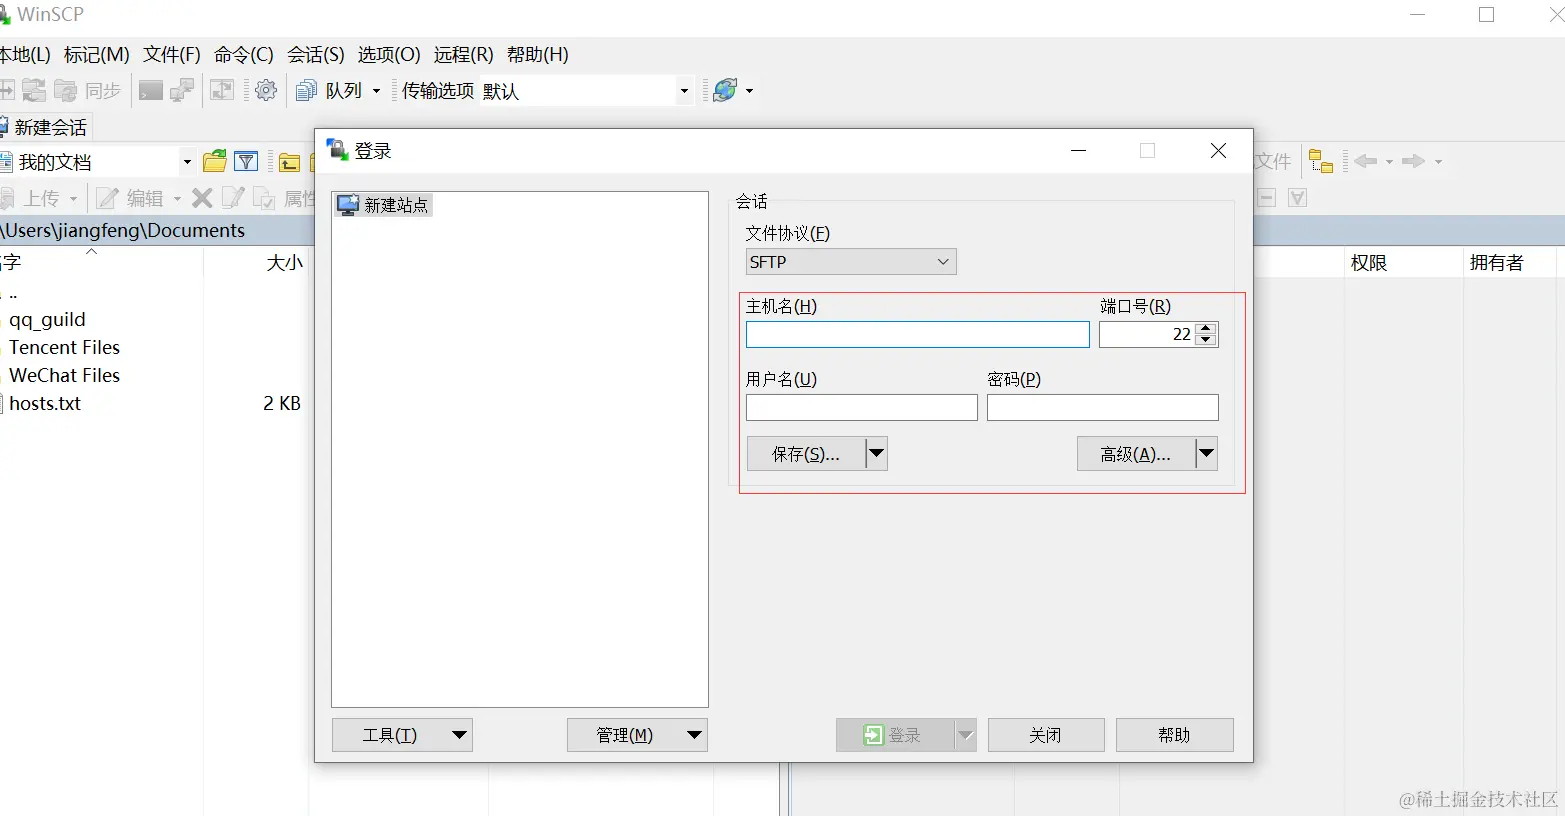Screen dimensions: 1565x816
Task: Click the 登录 login button
Action: point(895,735)
